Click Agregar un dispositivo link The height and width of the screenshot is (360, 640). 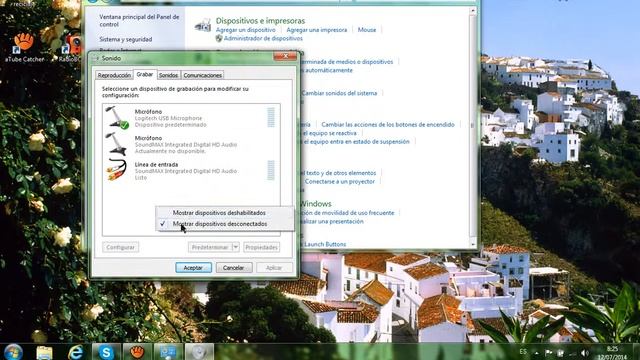tap(246, 30)
